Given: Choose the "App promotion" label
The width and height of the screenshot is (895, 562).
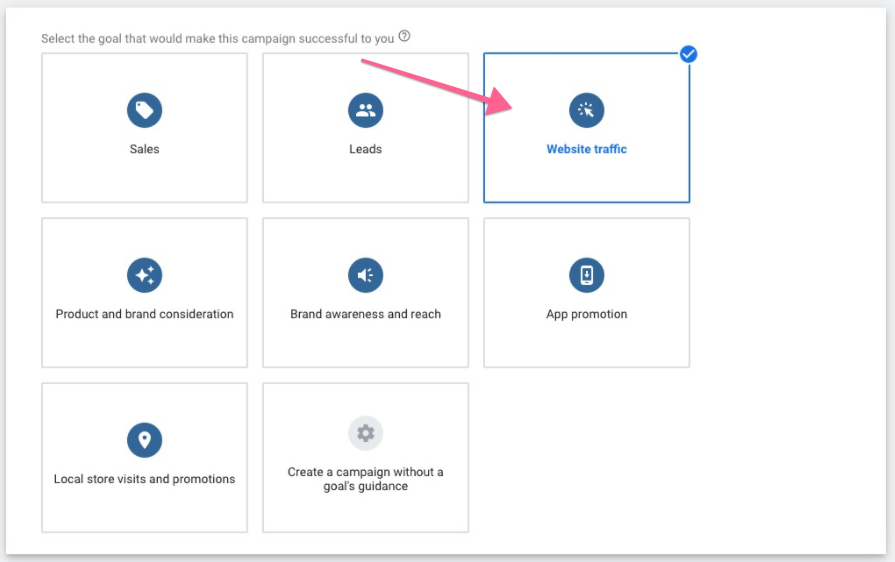Looking at the screenshot, I should click(x=587, y=314).
